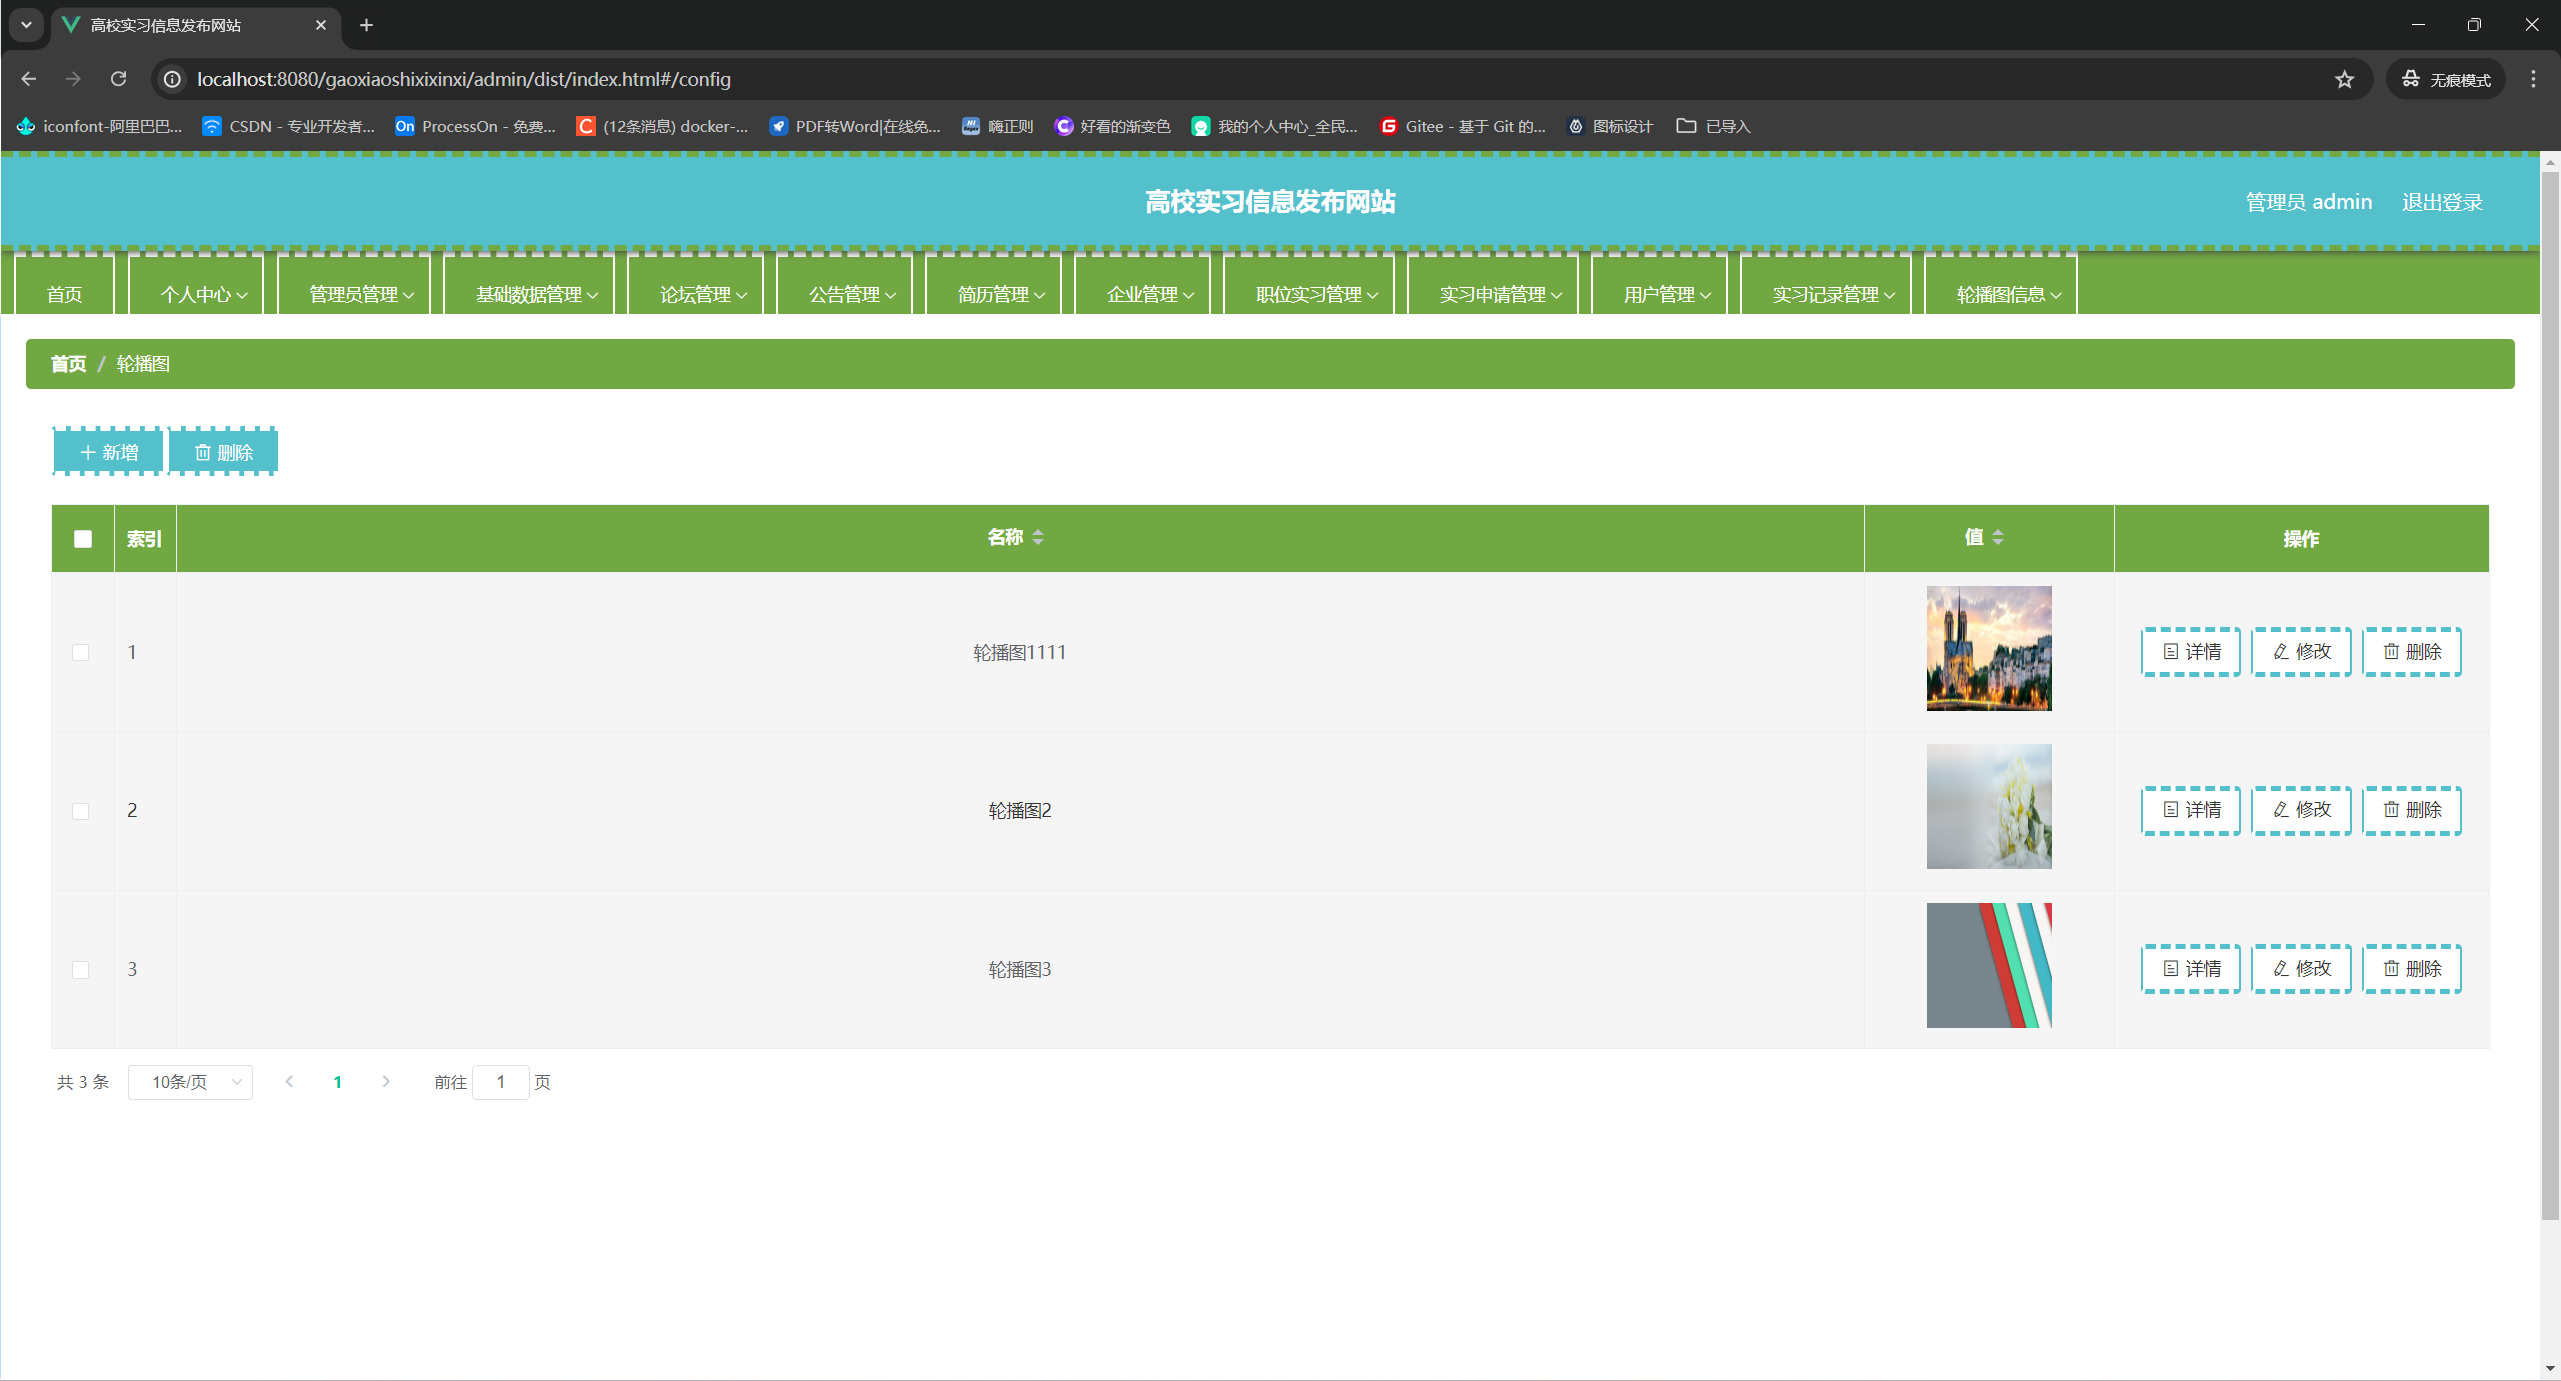Click the site information icon in address bar
Screen dimensions: 2561x1381
173,79
